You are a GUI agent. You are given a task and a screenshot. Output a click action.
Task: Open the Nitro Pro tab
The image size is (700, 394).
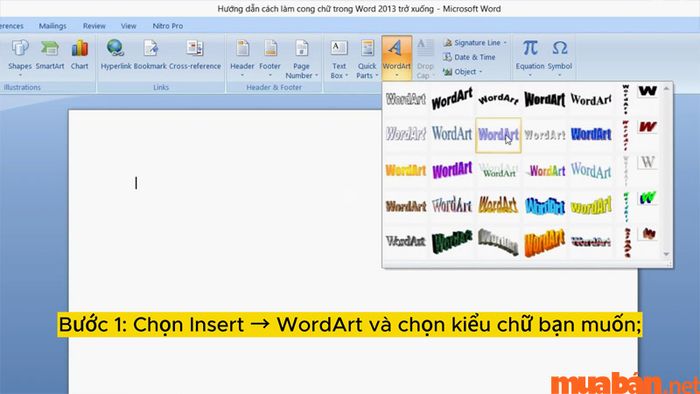point(167,26)
